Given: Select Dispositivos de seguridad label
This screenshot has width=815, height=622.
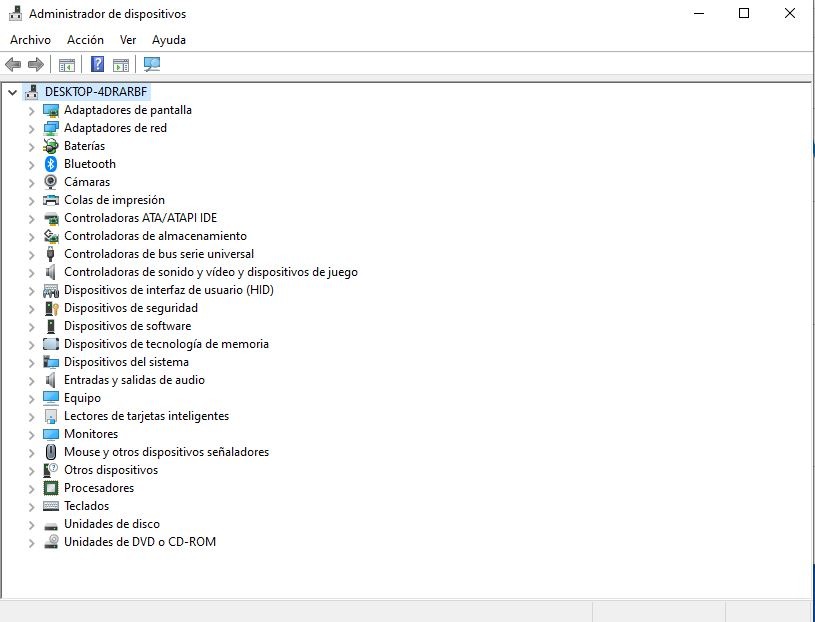Looking at the screenshot, I should coord(130,308).
